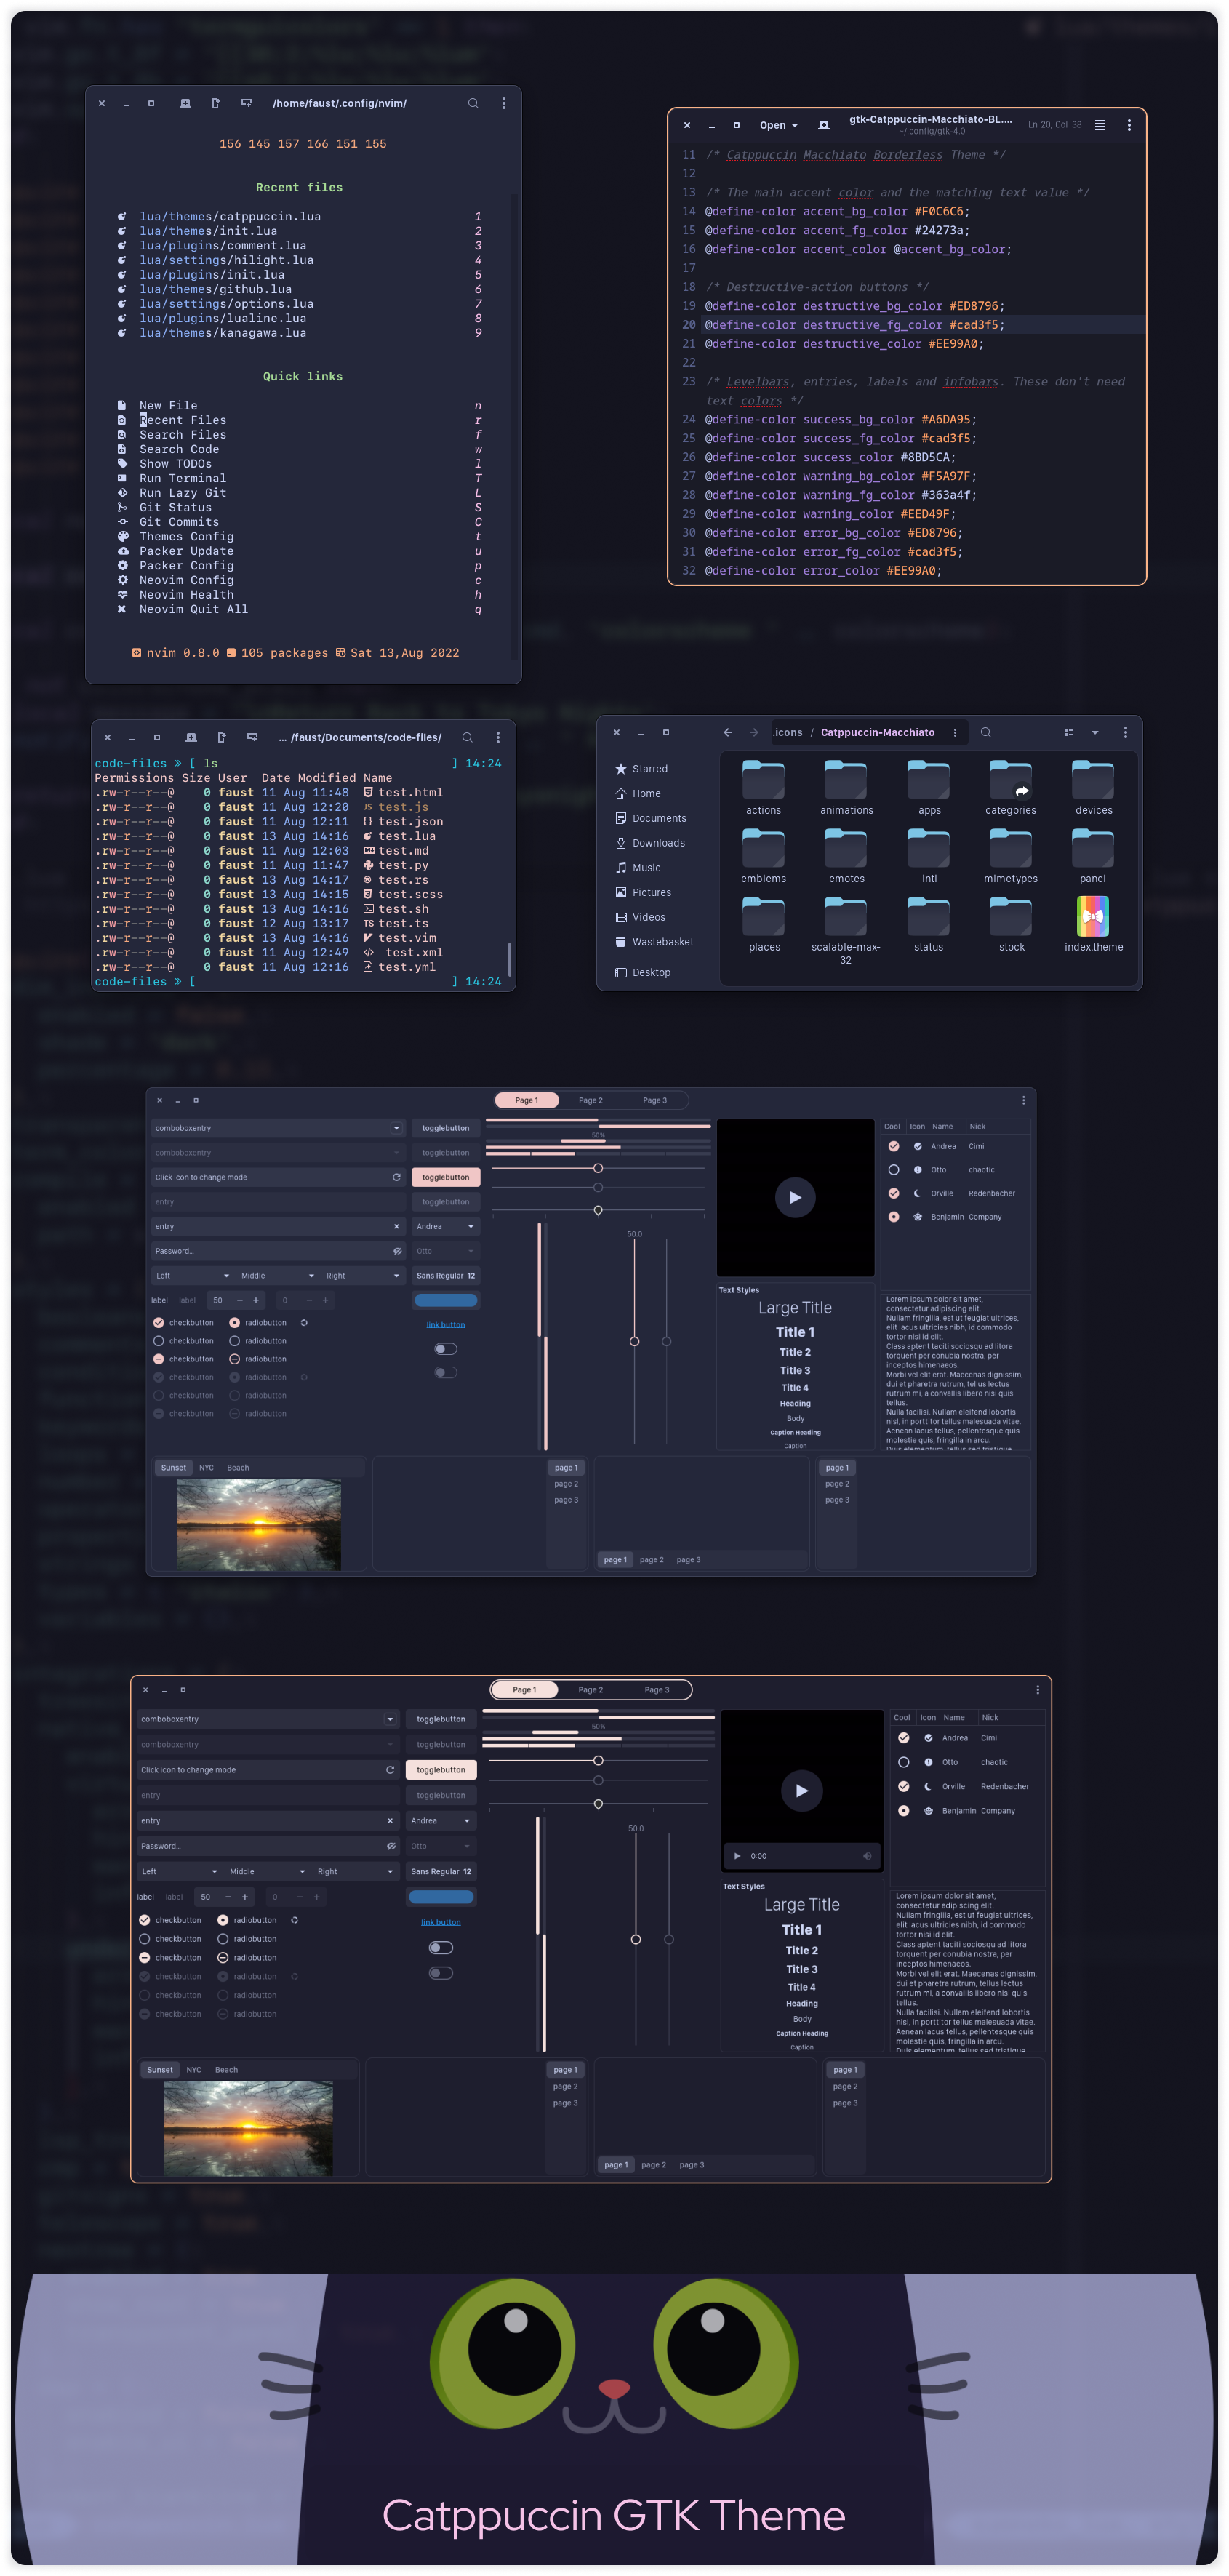Viewport: 1229px width, 2576px height.
Task: Open search in the code-files terminal window
Action: 467,737
